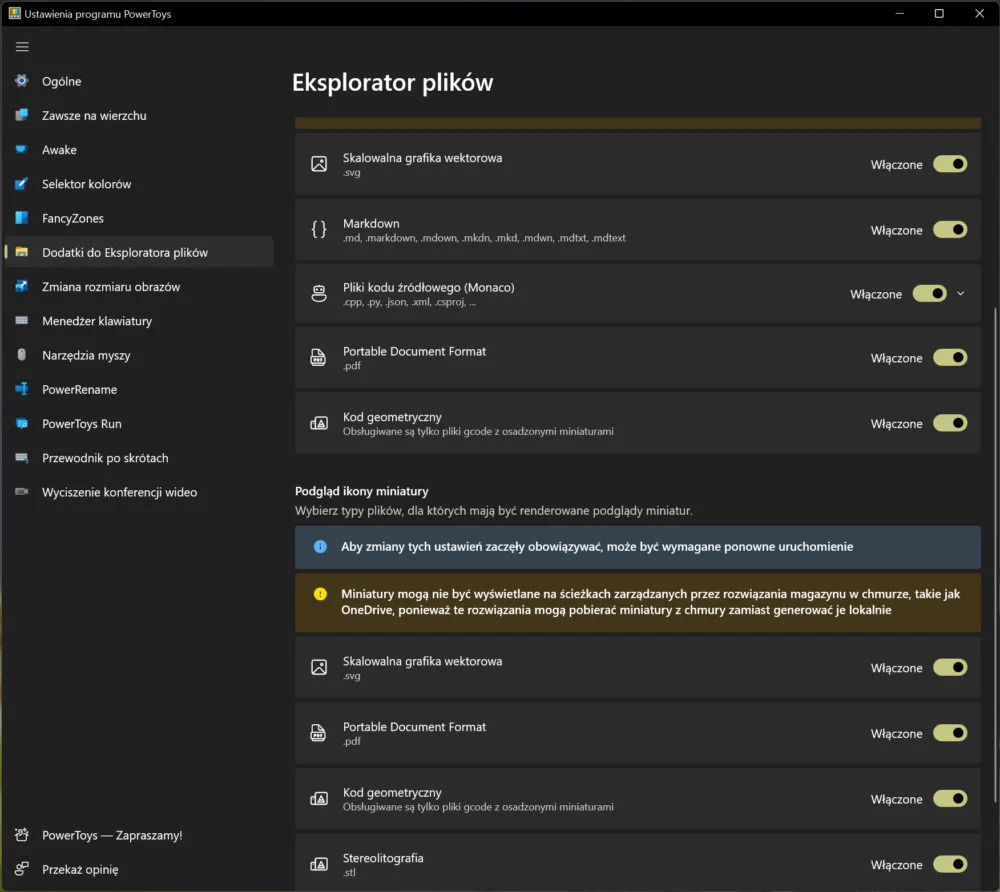Navigate to FancyZones

(139, 218)
